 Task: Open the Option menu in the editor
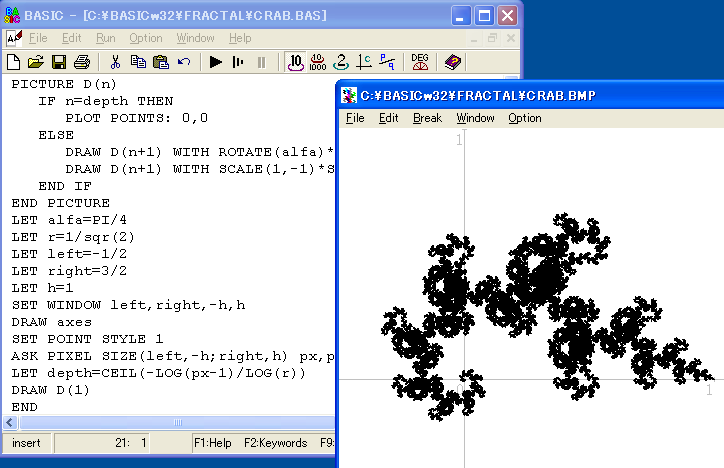coord(145,38)
